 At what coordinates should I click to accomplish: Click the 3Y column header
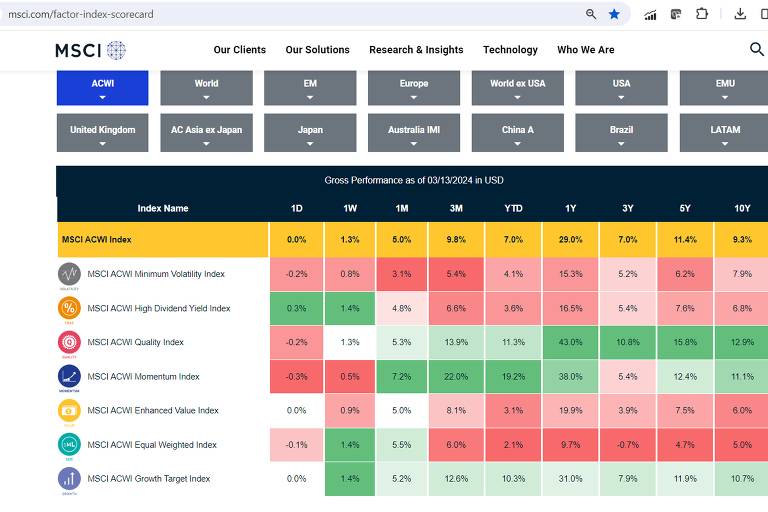tap(627, 208)
